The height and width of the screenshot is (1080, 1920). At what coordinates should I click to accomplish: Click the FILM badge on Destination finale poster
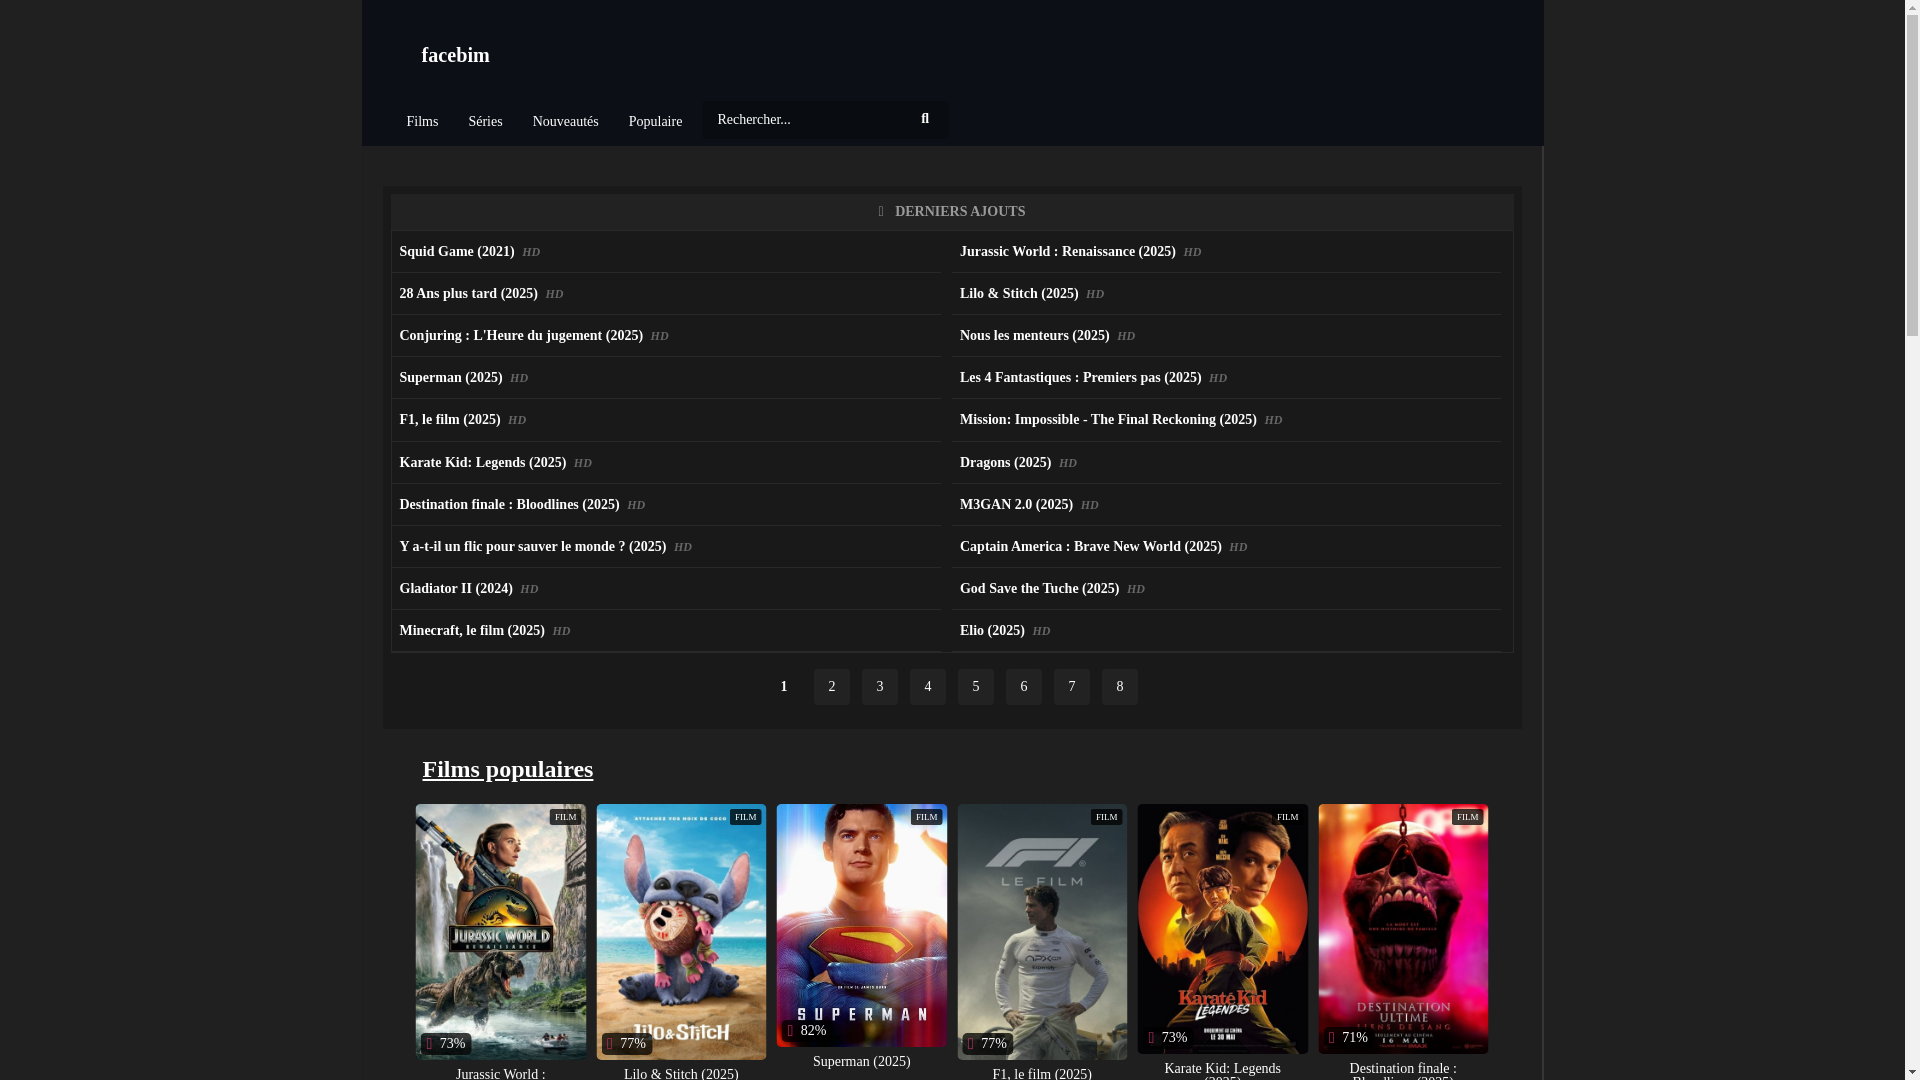1467,817
